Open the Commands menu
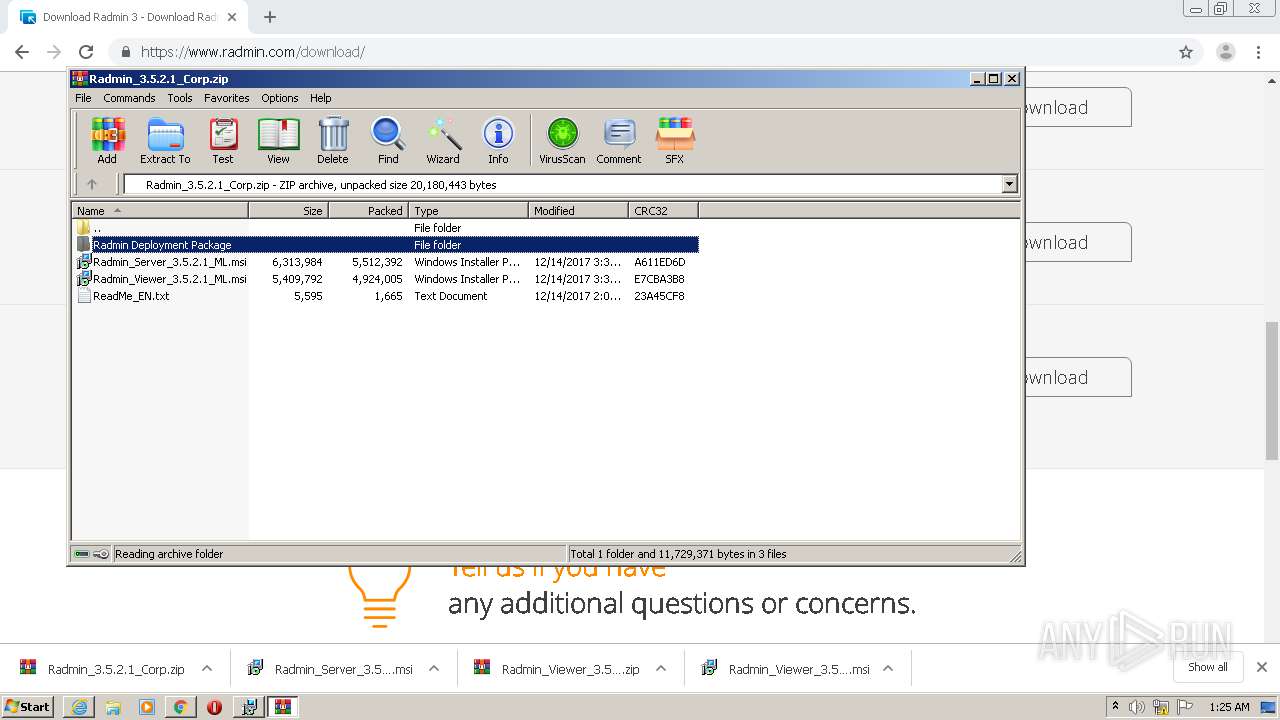This screenshot has height=720, width=1280. click(129, 98)
